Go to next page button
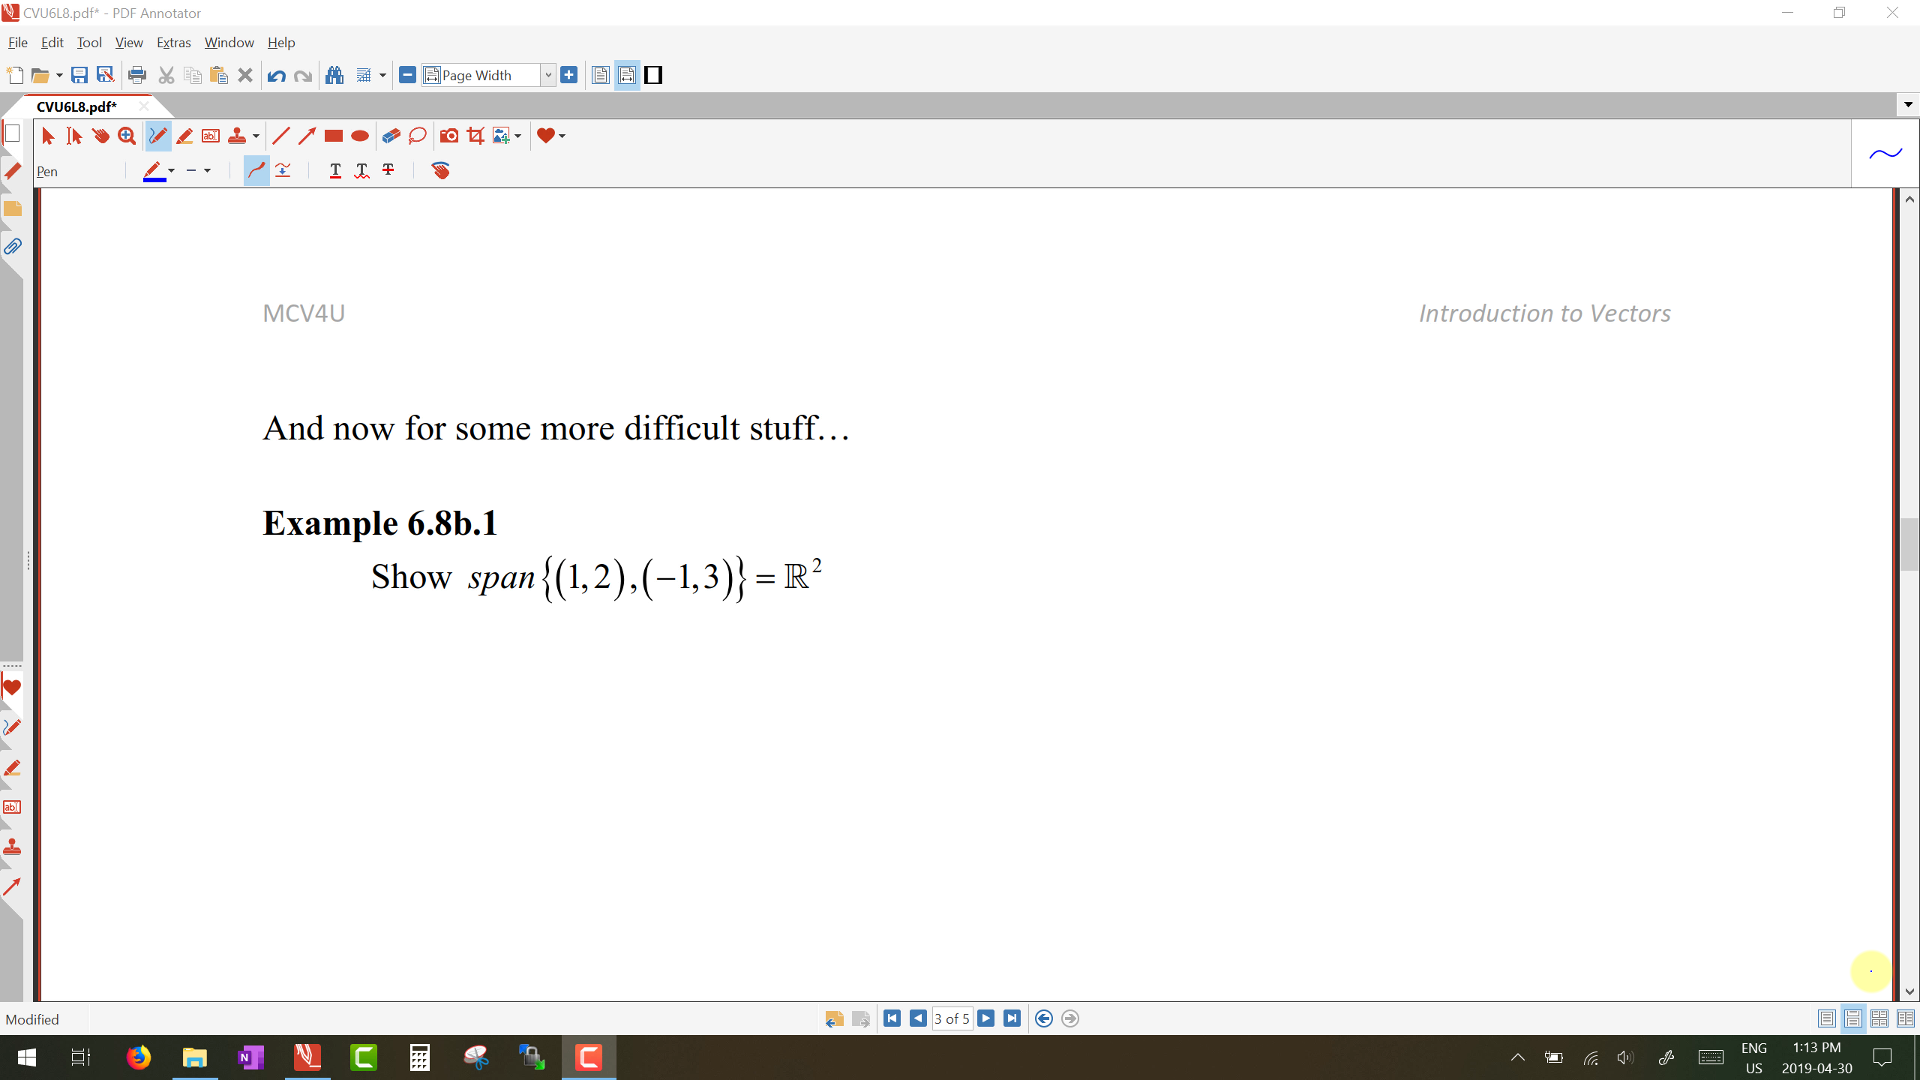1920x1080 pixels. (986, 1019)
